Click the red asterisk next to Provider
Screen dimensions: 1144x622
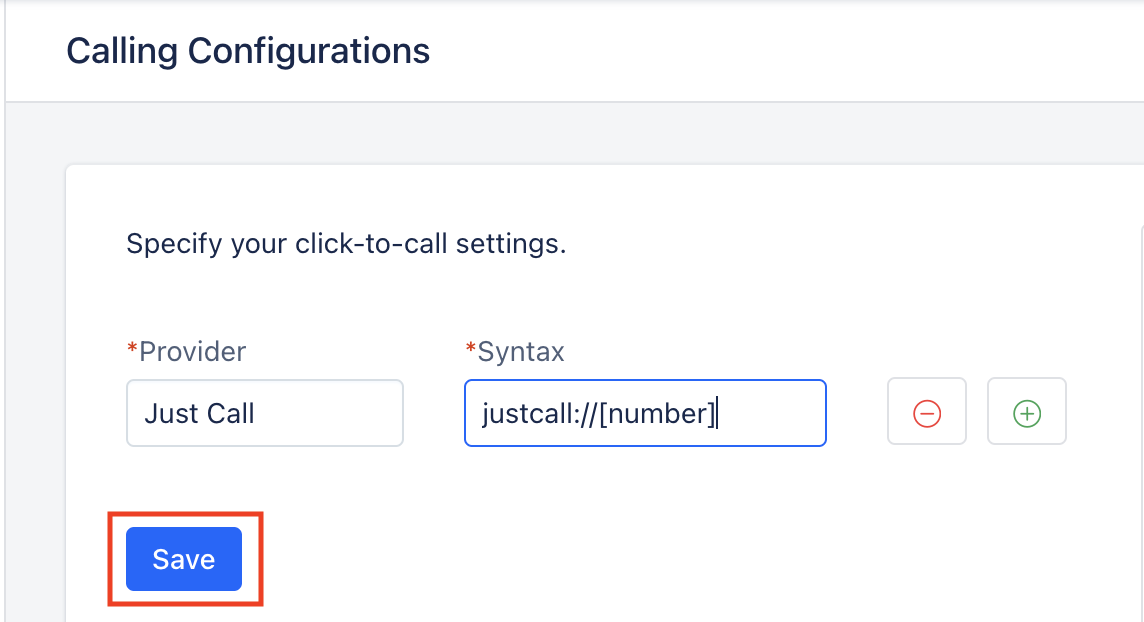coord(132,347)
